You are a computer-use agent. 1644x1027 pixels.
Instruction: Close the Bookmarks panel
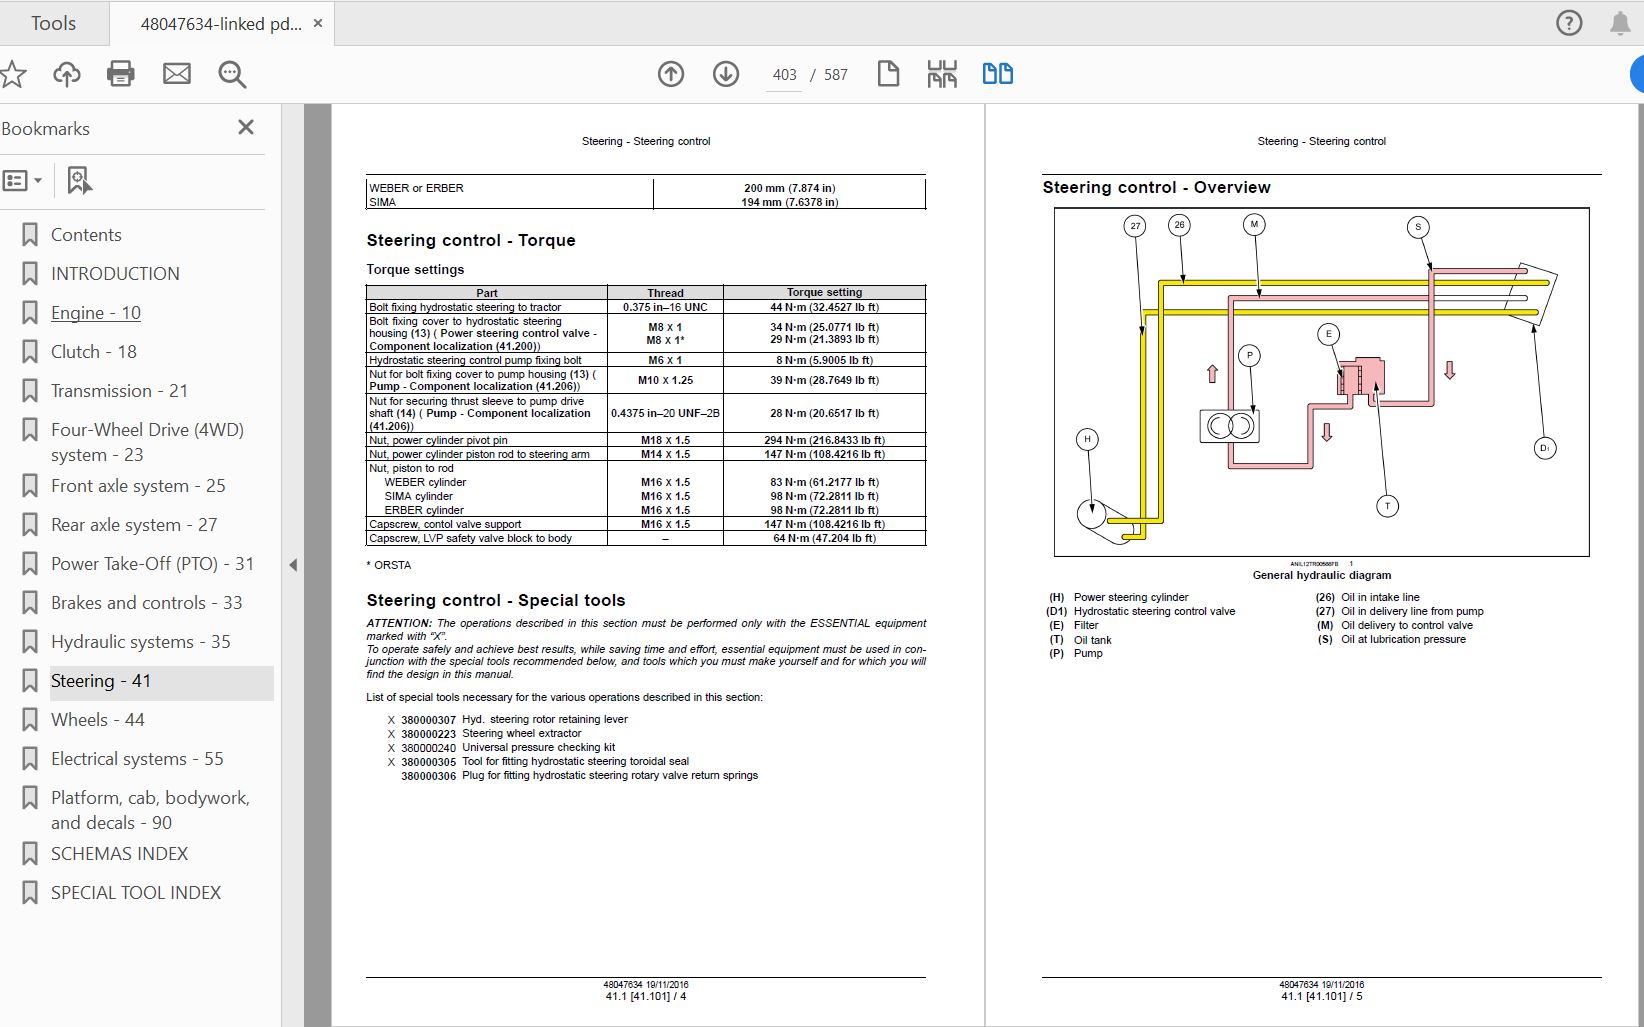[246, 127]
